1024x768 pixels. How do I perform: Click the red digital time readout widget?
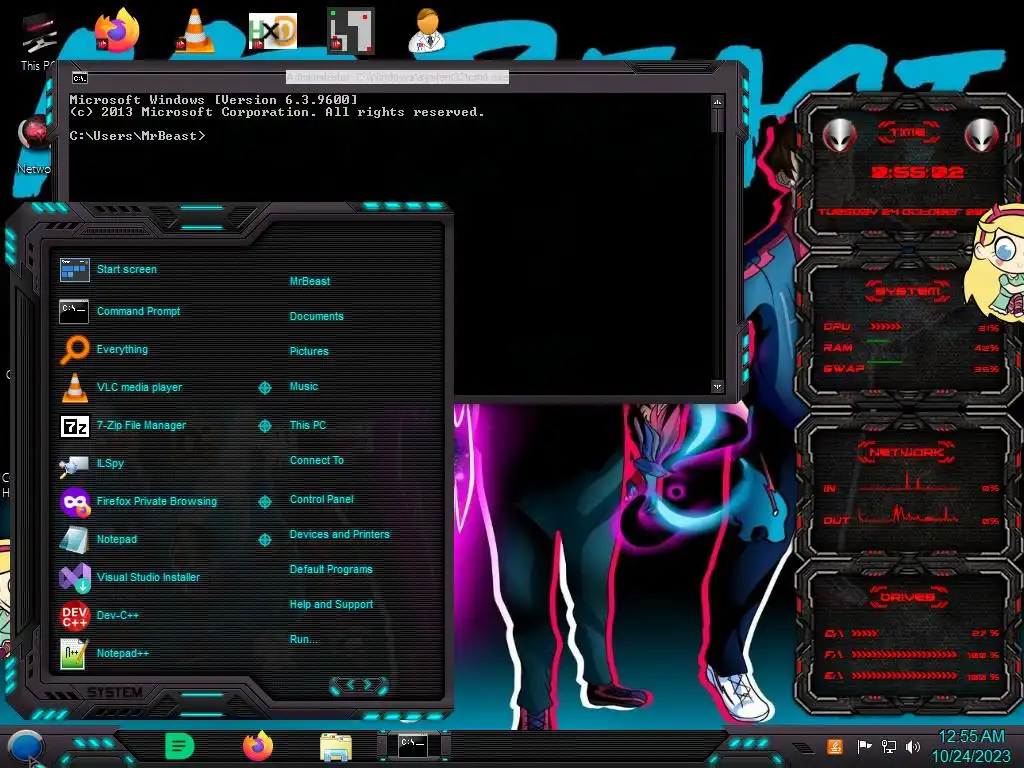[x=917, y=172]
